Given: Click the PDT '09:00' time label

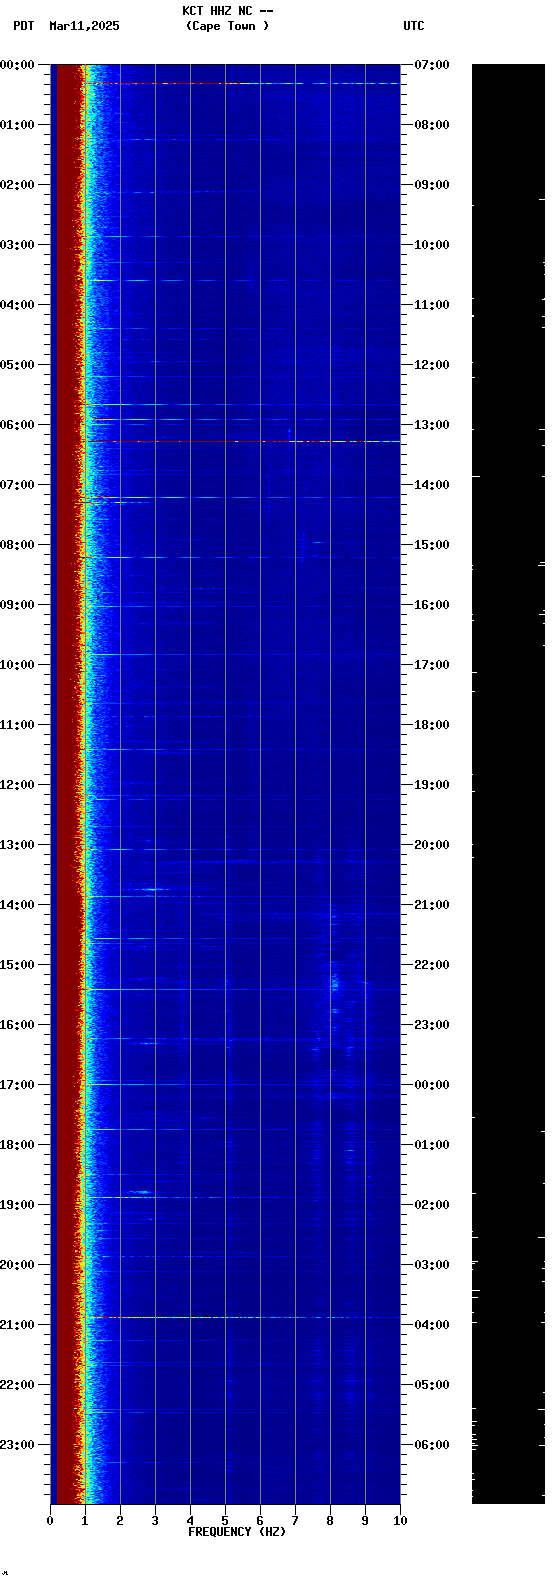Looking at the screenshot, I should pyautogui.click(x=17, y=605).
